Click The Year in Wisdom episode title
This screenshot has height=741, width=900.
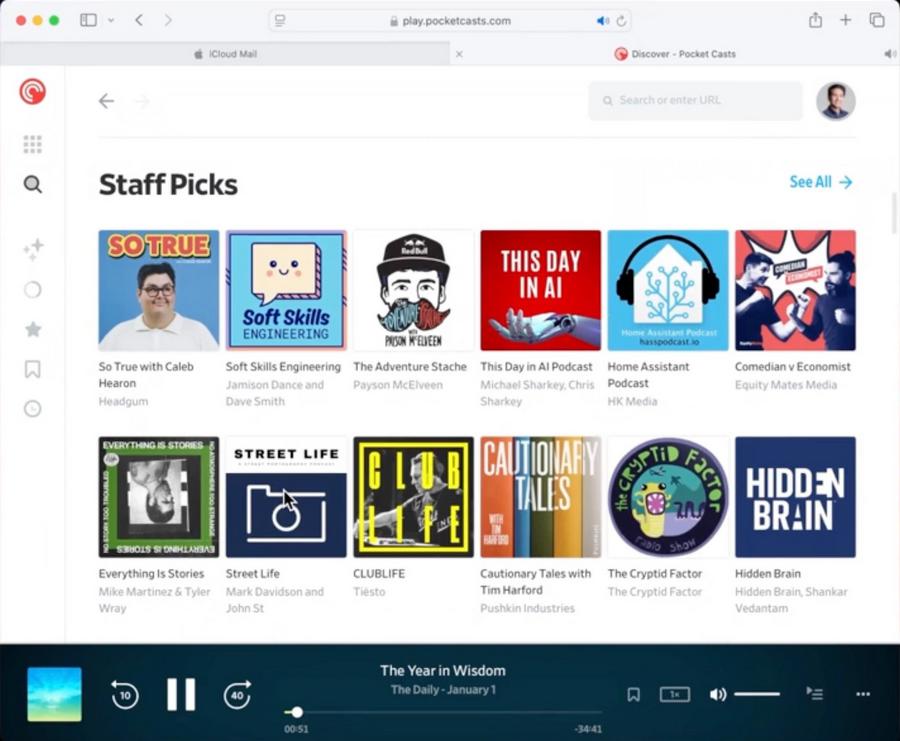click(443, 670)
